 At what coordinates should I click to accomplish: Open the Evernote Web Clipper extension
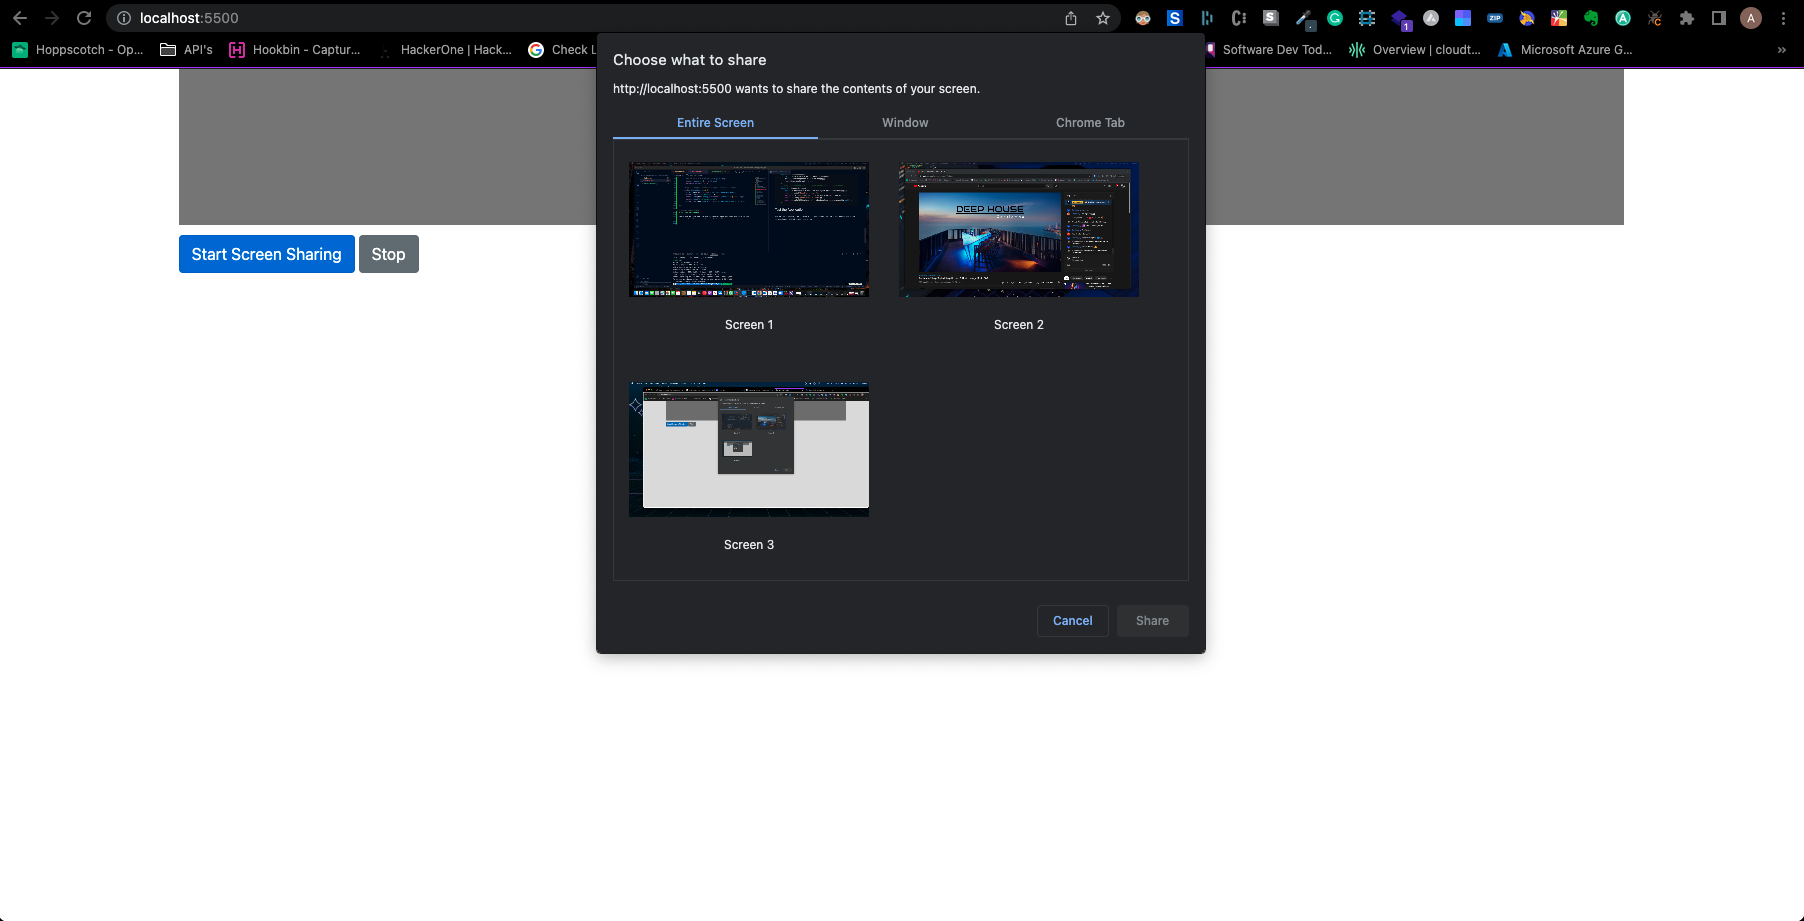[x=1591, y=18]
